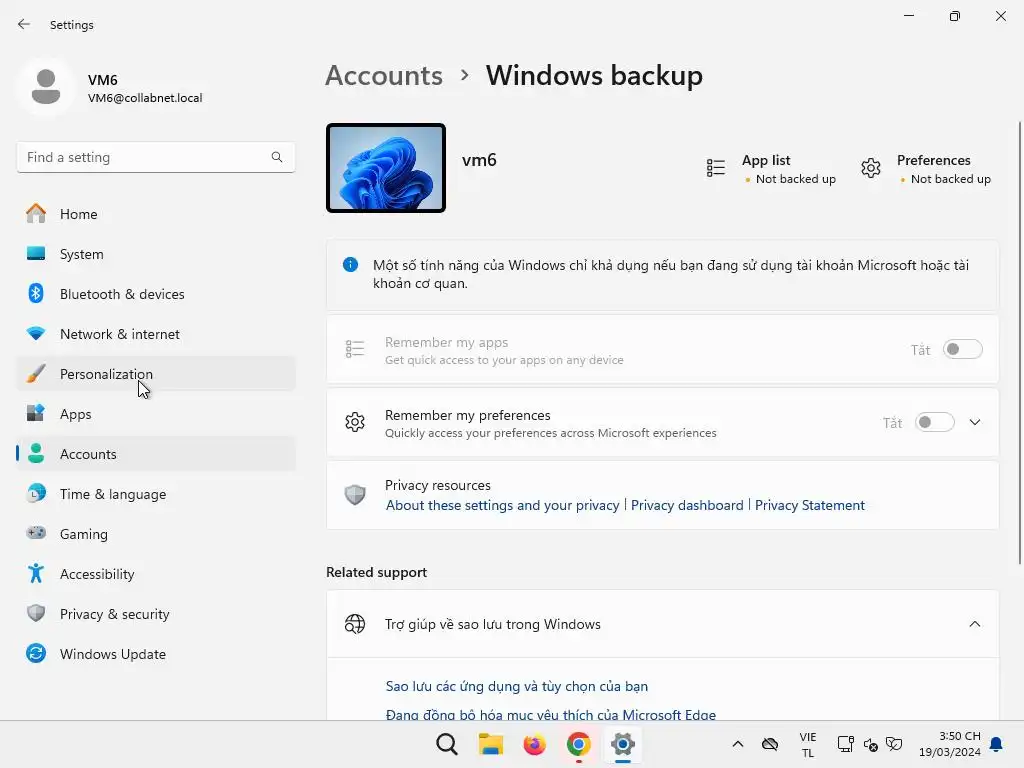The width and height of the screenshot is (1024, 768).
Task: Open Sao lưu các ứng dụng link
Action: point(517,686)
